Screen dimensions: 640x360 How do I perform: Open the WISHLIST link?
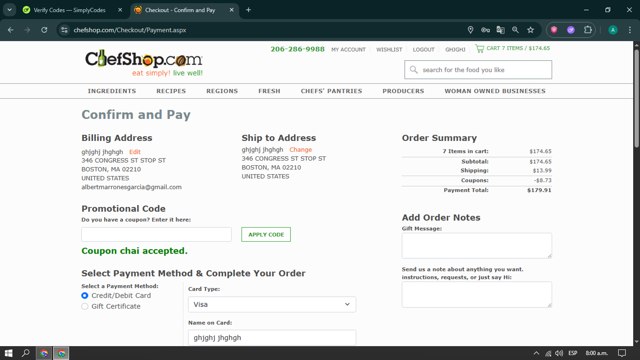(389, 49)
